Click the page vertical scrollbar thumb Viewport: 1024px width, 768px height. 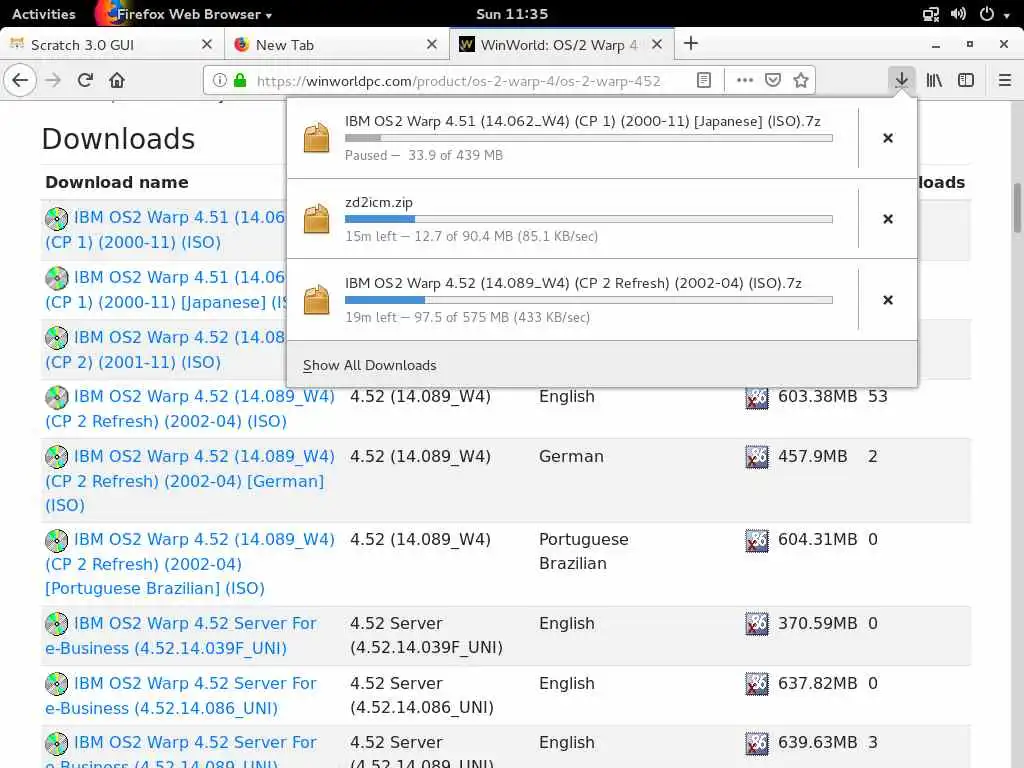(1017, 208)
